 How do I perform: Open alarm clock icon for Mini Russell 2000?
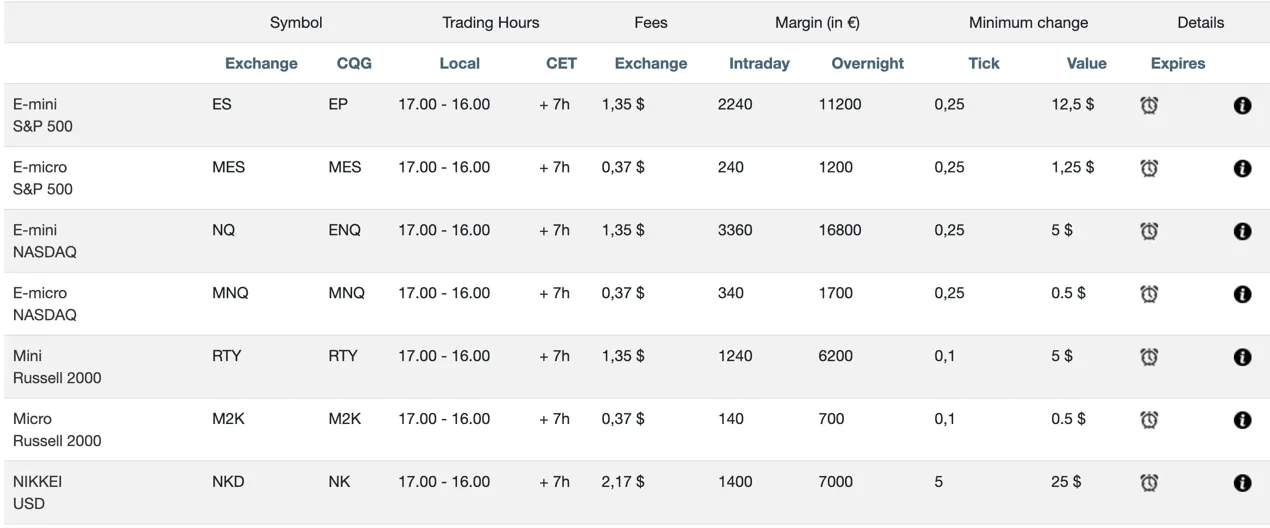[x=1149, y=357]
